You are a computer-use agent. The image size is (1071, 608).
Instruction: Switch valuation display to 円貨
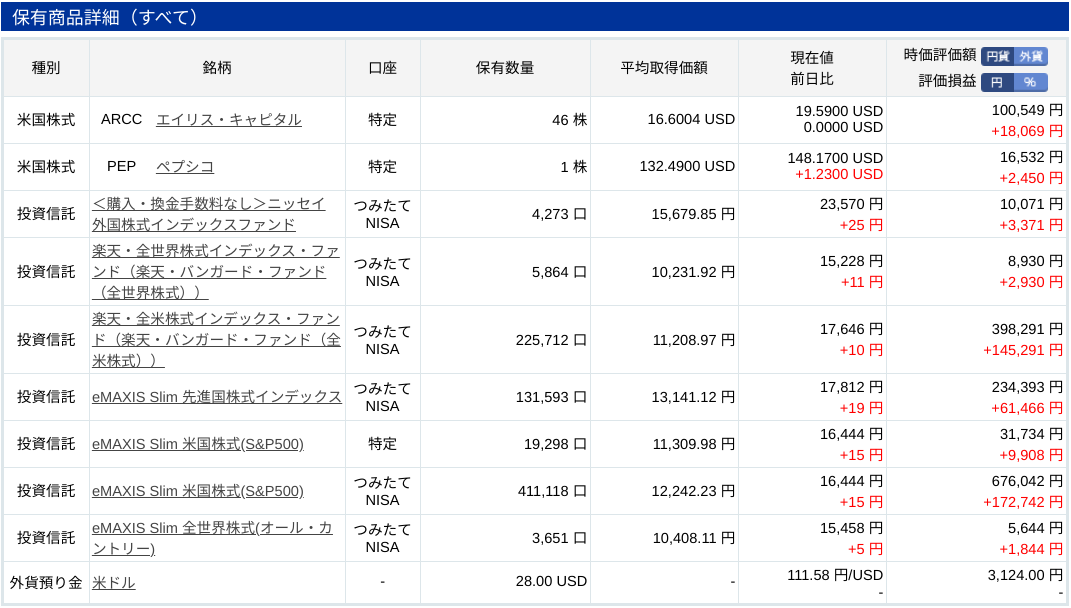(x=997, y=56)
